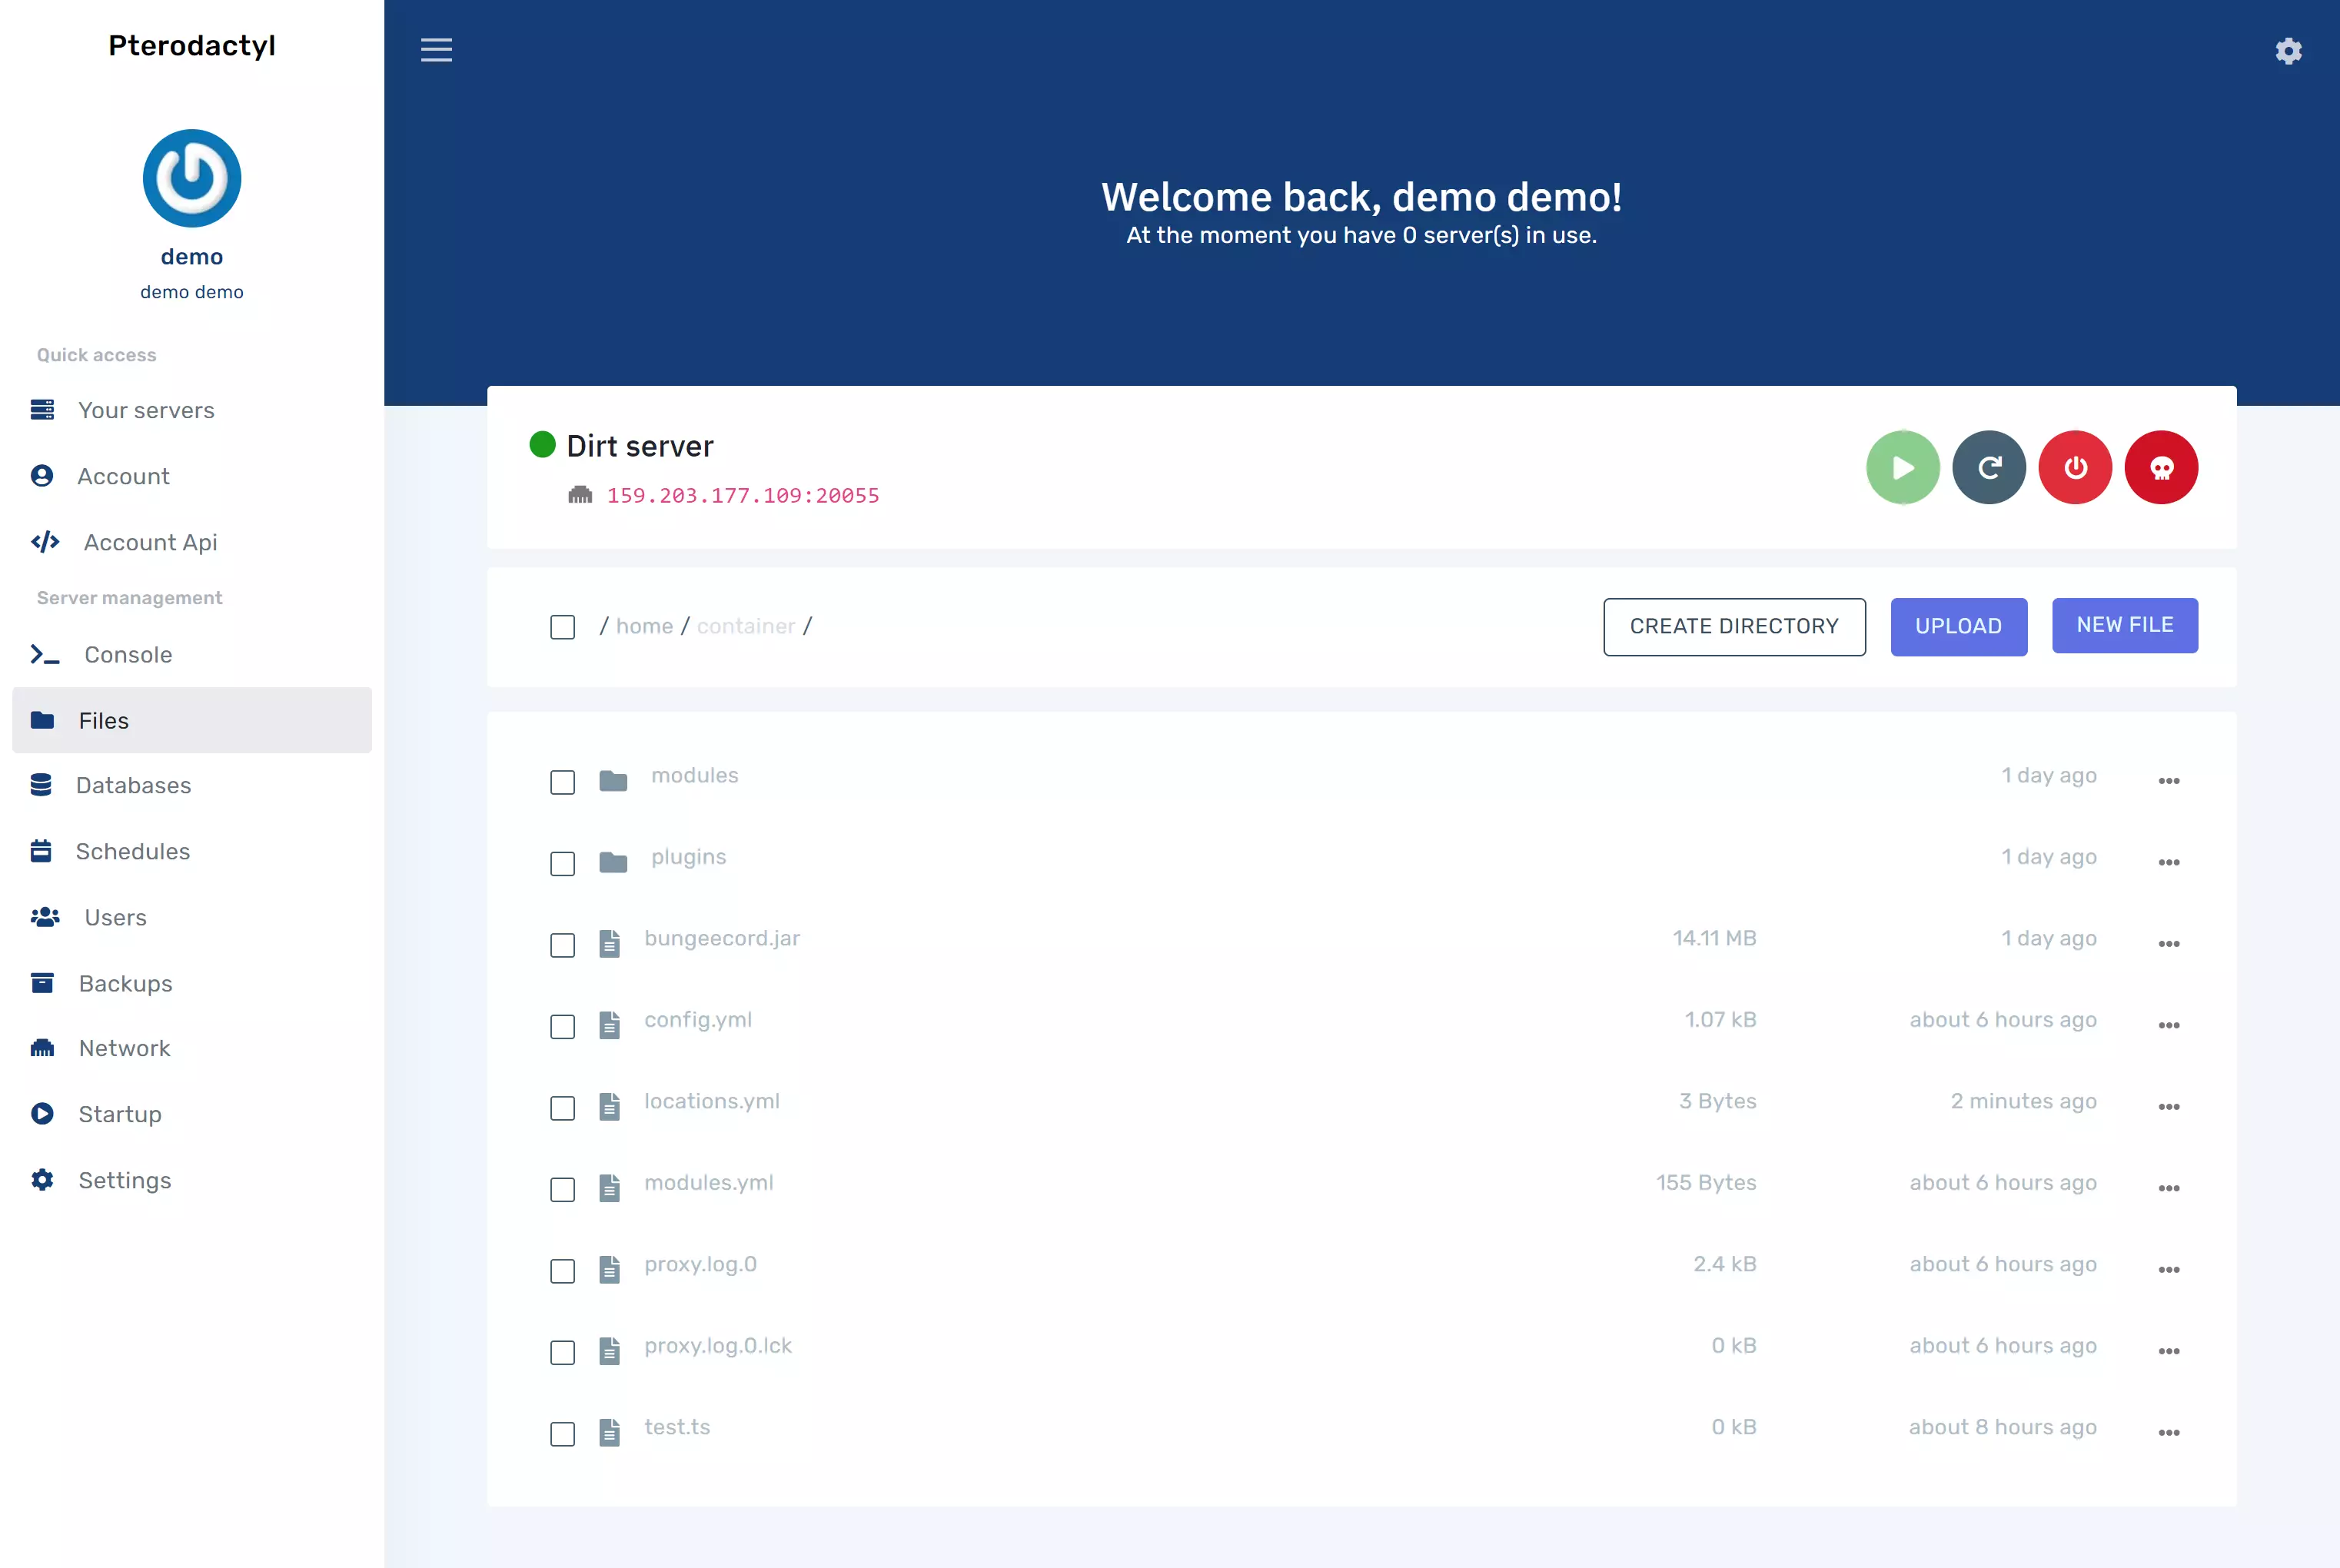Check the box for bungeecord.jar
Viewport: 2340px width, 1568px height.
click(x=563, y=945)
